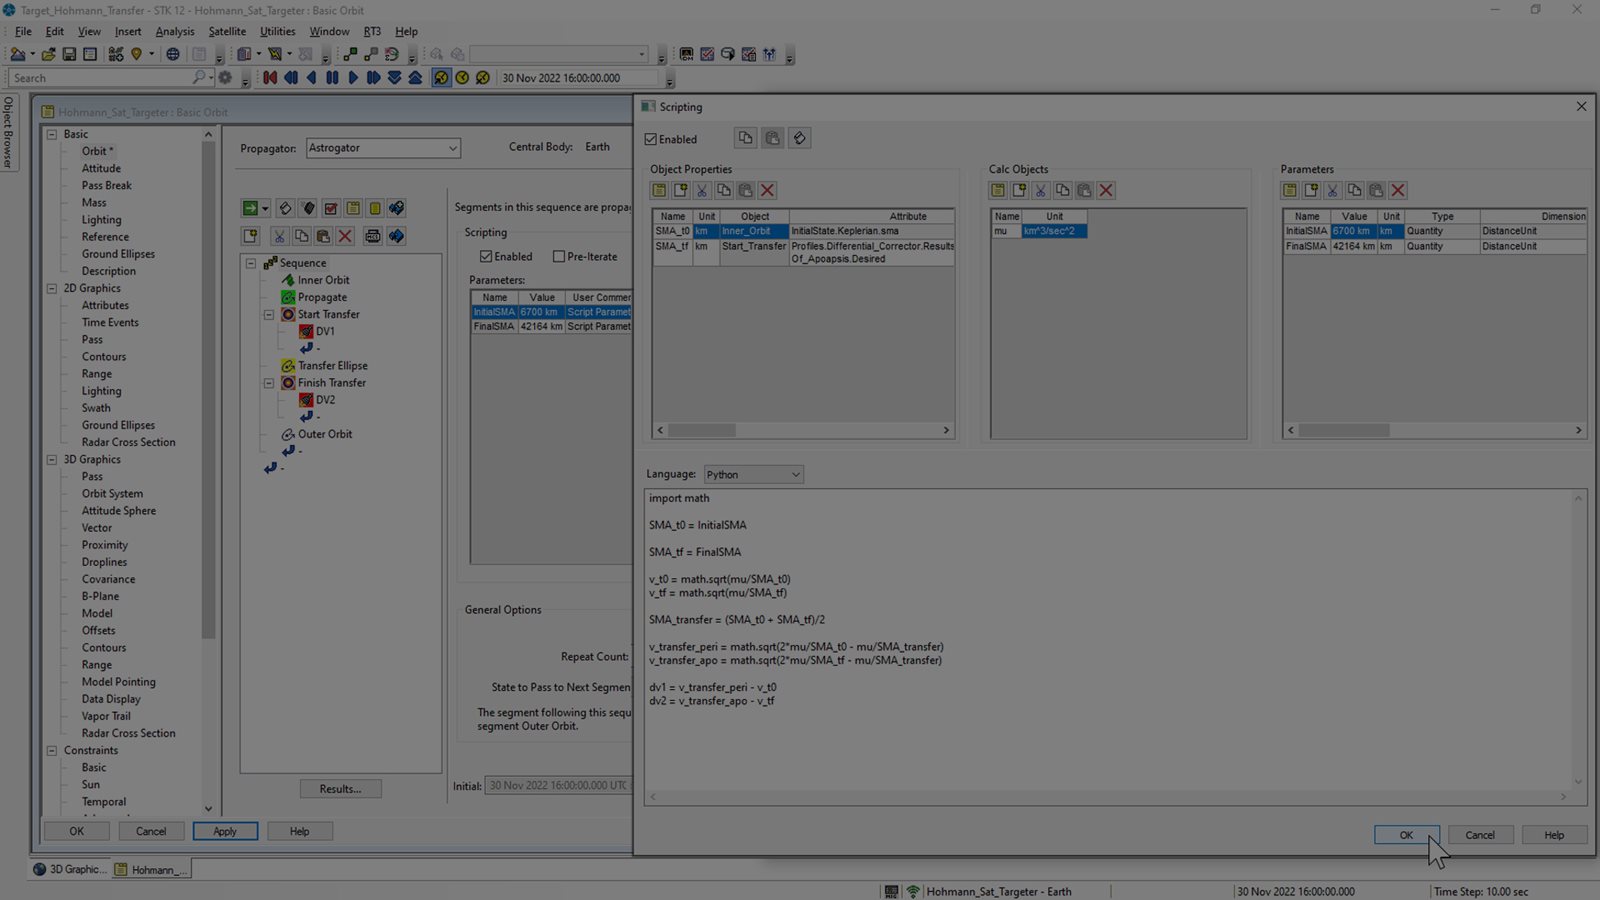Cut a segment using the scissors icon
The height and width of the screenshot is (900, 1600).
click(279, 235)
